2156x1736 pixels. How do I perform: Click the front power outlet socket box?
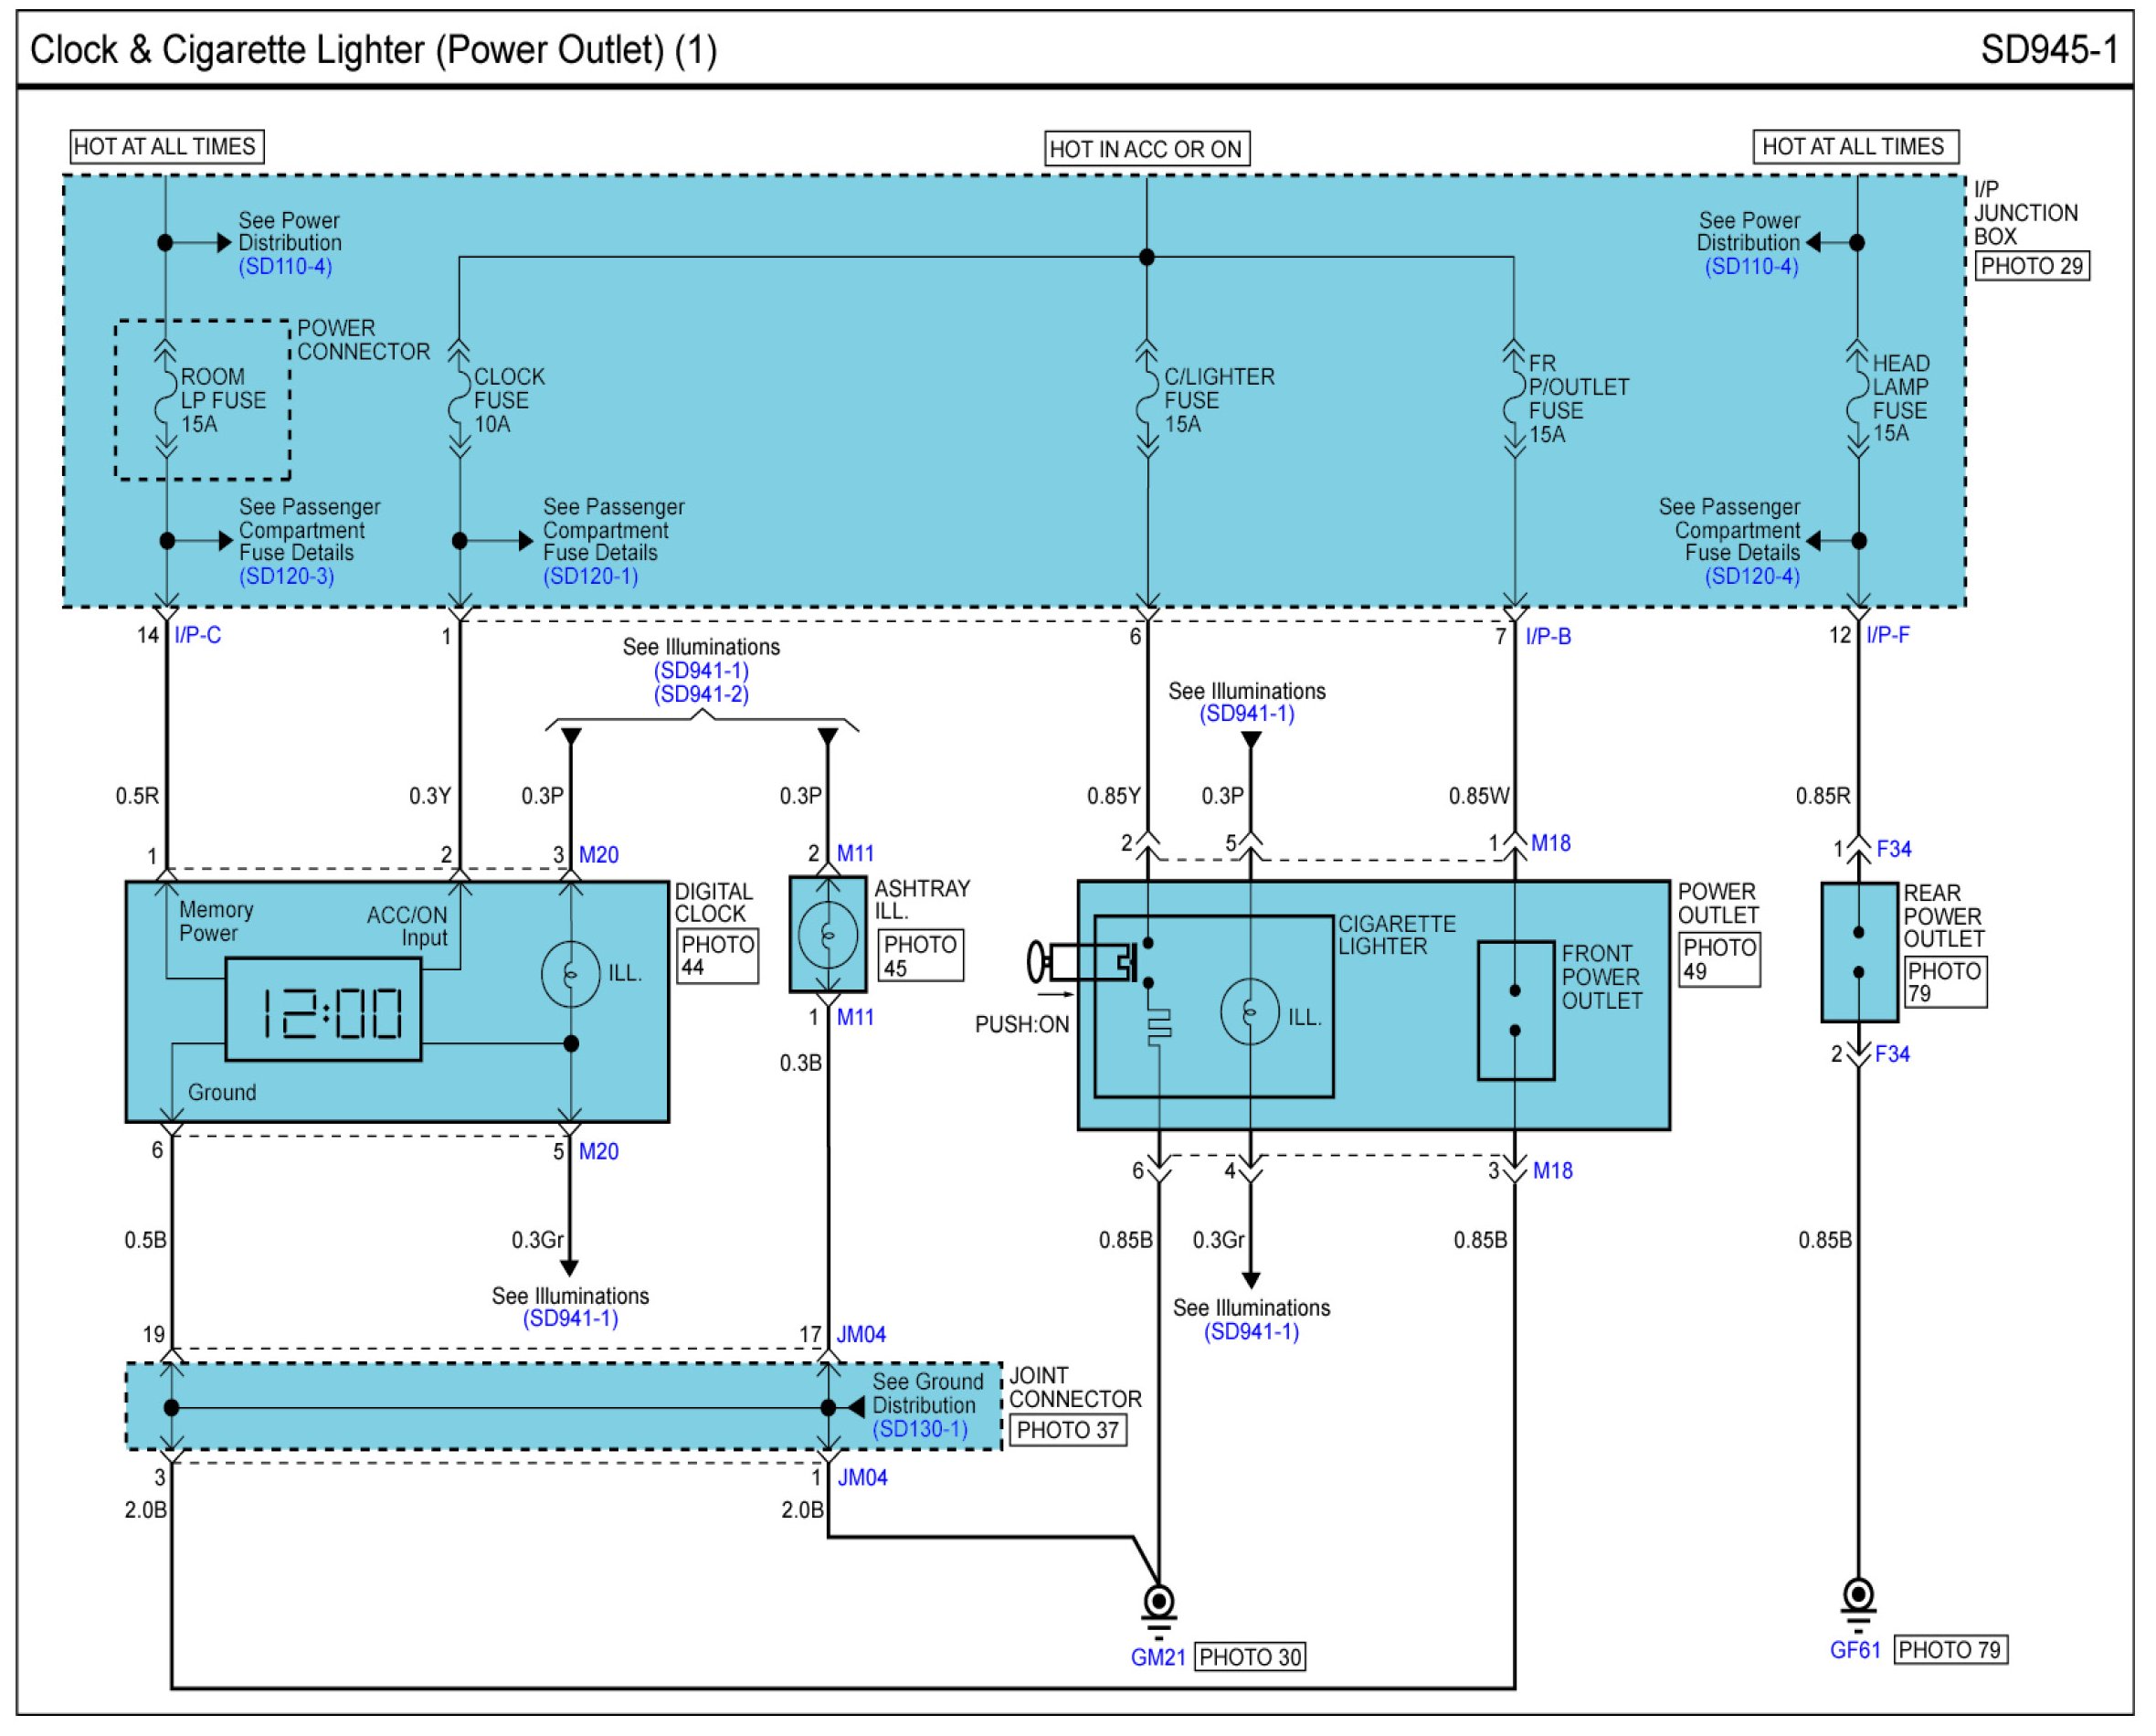1515,1010
